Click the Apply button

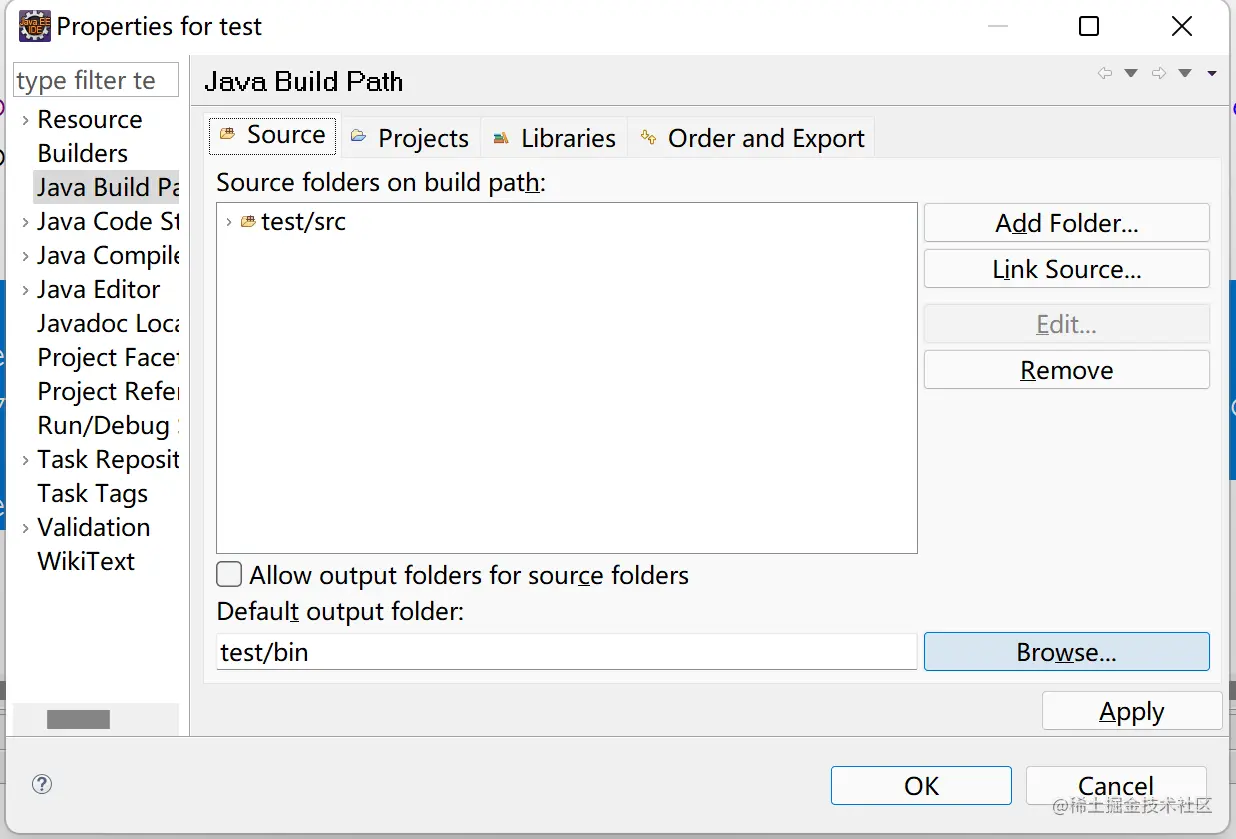1132,711
